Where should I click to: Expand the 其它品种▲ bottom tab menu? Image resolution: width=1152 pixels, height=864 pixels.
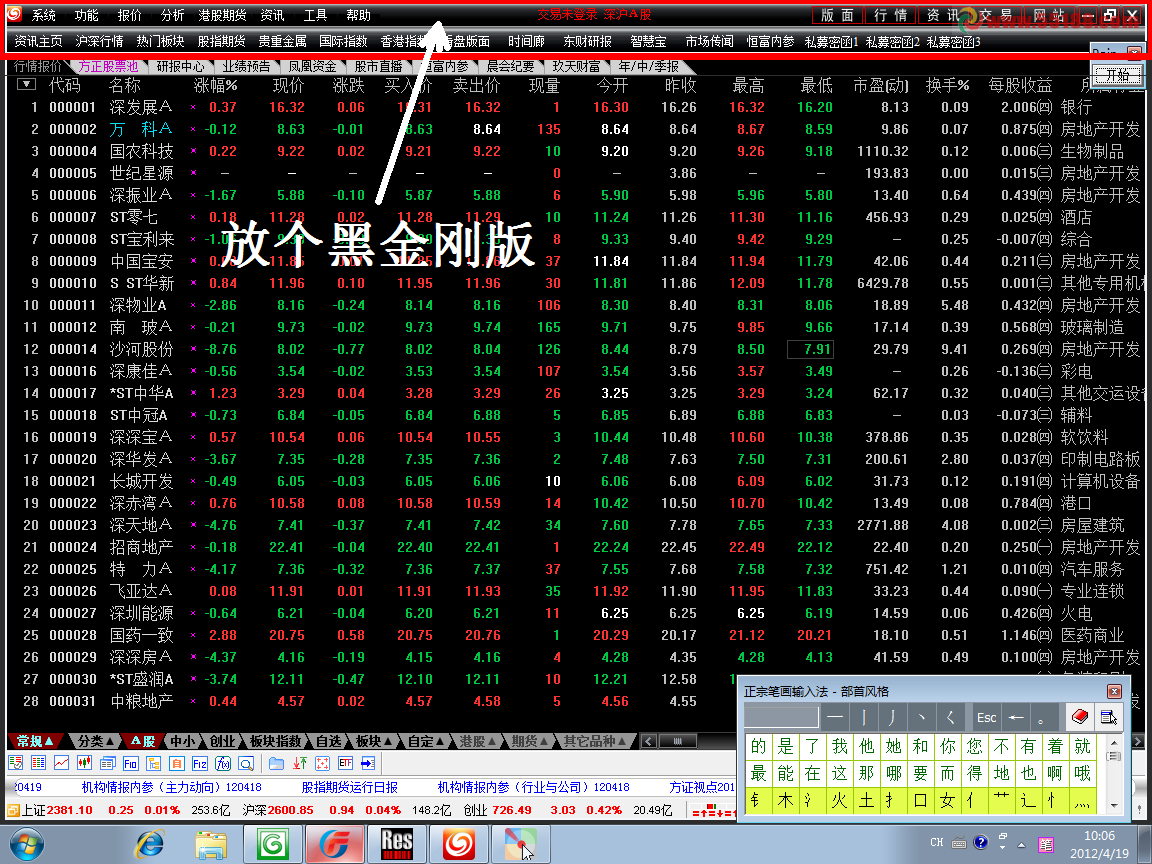click(x=594, y=741)
